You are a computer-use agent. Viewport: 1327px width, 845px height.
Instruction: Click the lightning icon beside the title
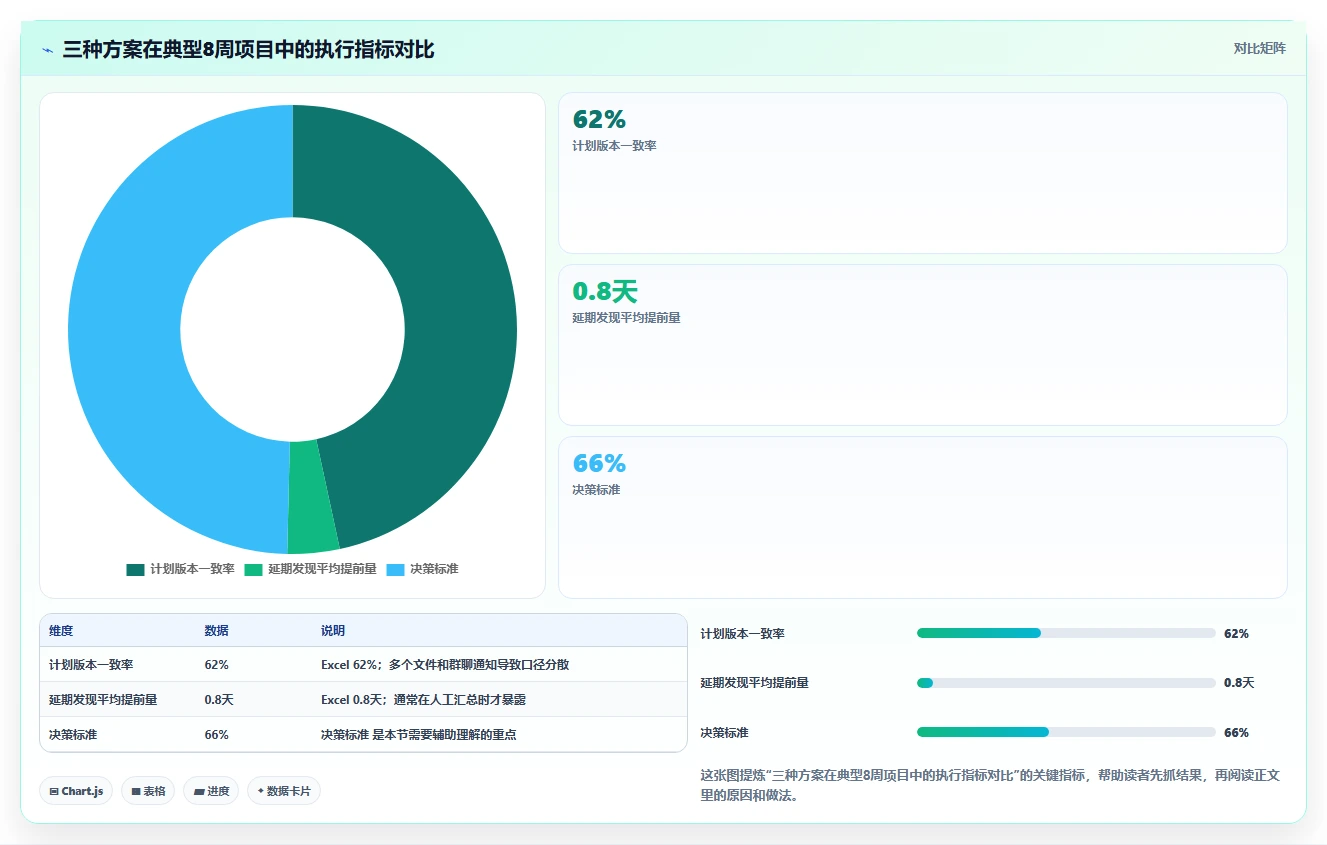click(x=48, y=50)
